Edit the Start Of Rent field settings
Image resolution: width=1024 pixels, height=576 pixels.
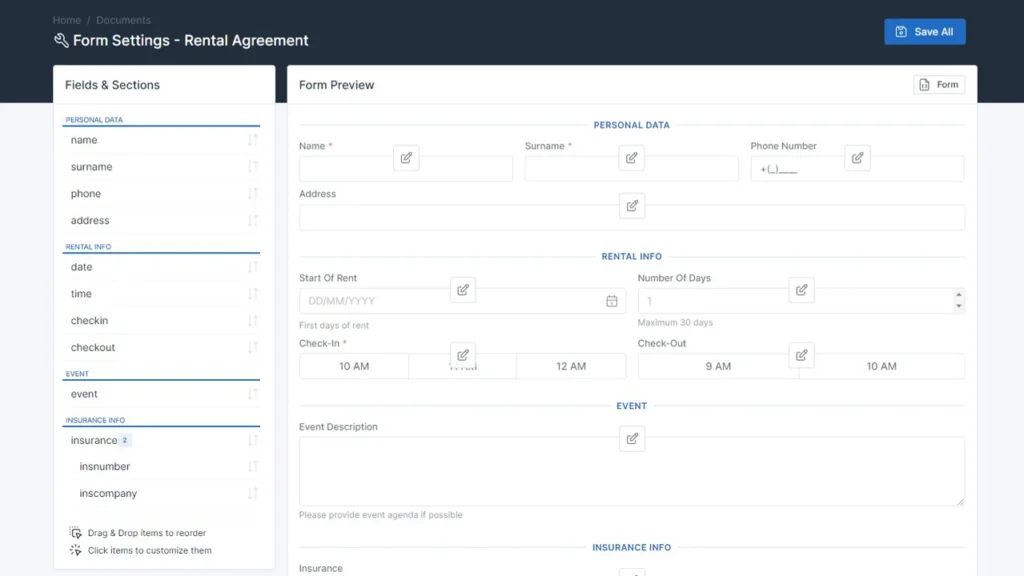[463, 290]
